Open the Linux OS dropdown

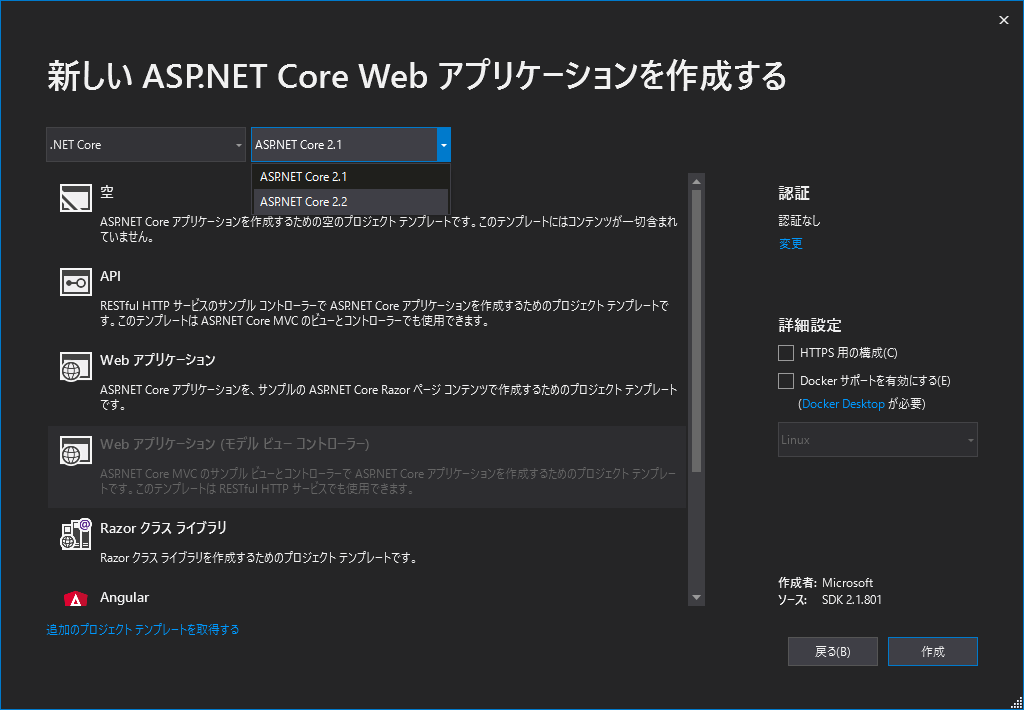click(877, 439)
